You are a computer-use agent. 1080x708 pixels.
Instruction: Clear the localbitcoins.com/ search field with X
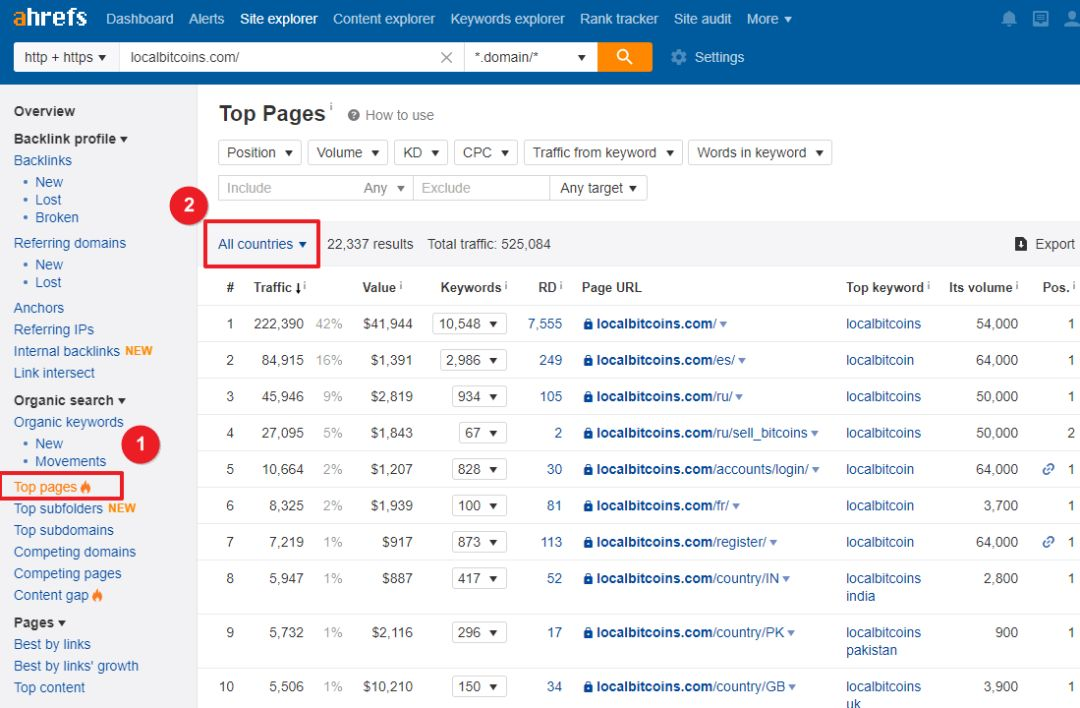446,57
